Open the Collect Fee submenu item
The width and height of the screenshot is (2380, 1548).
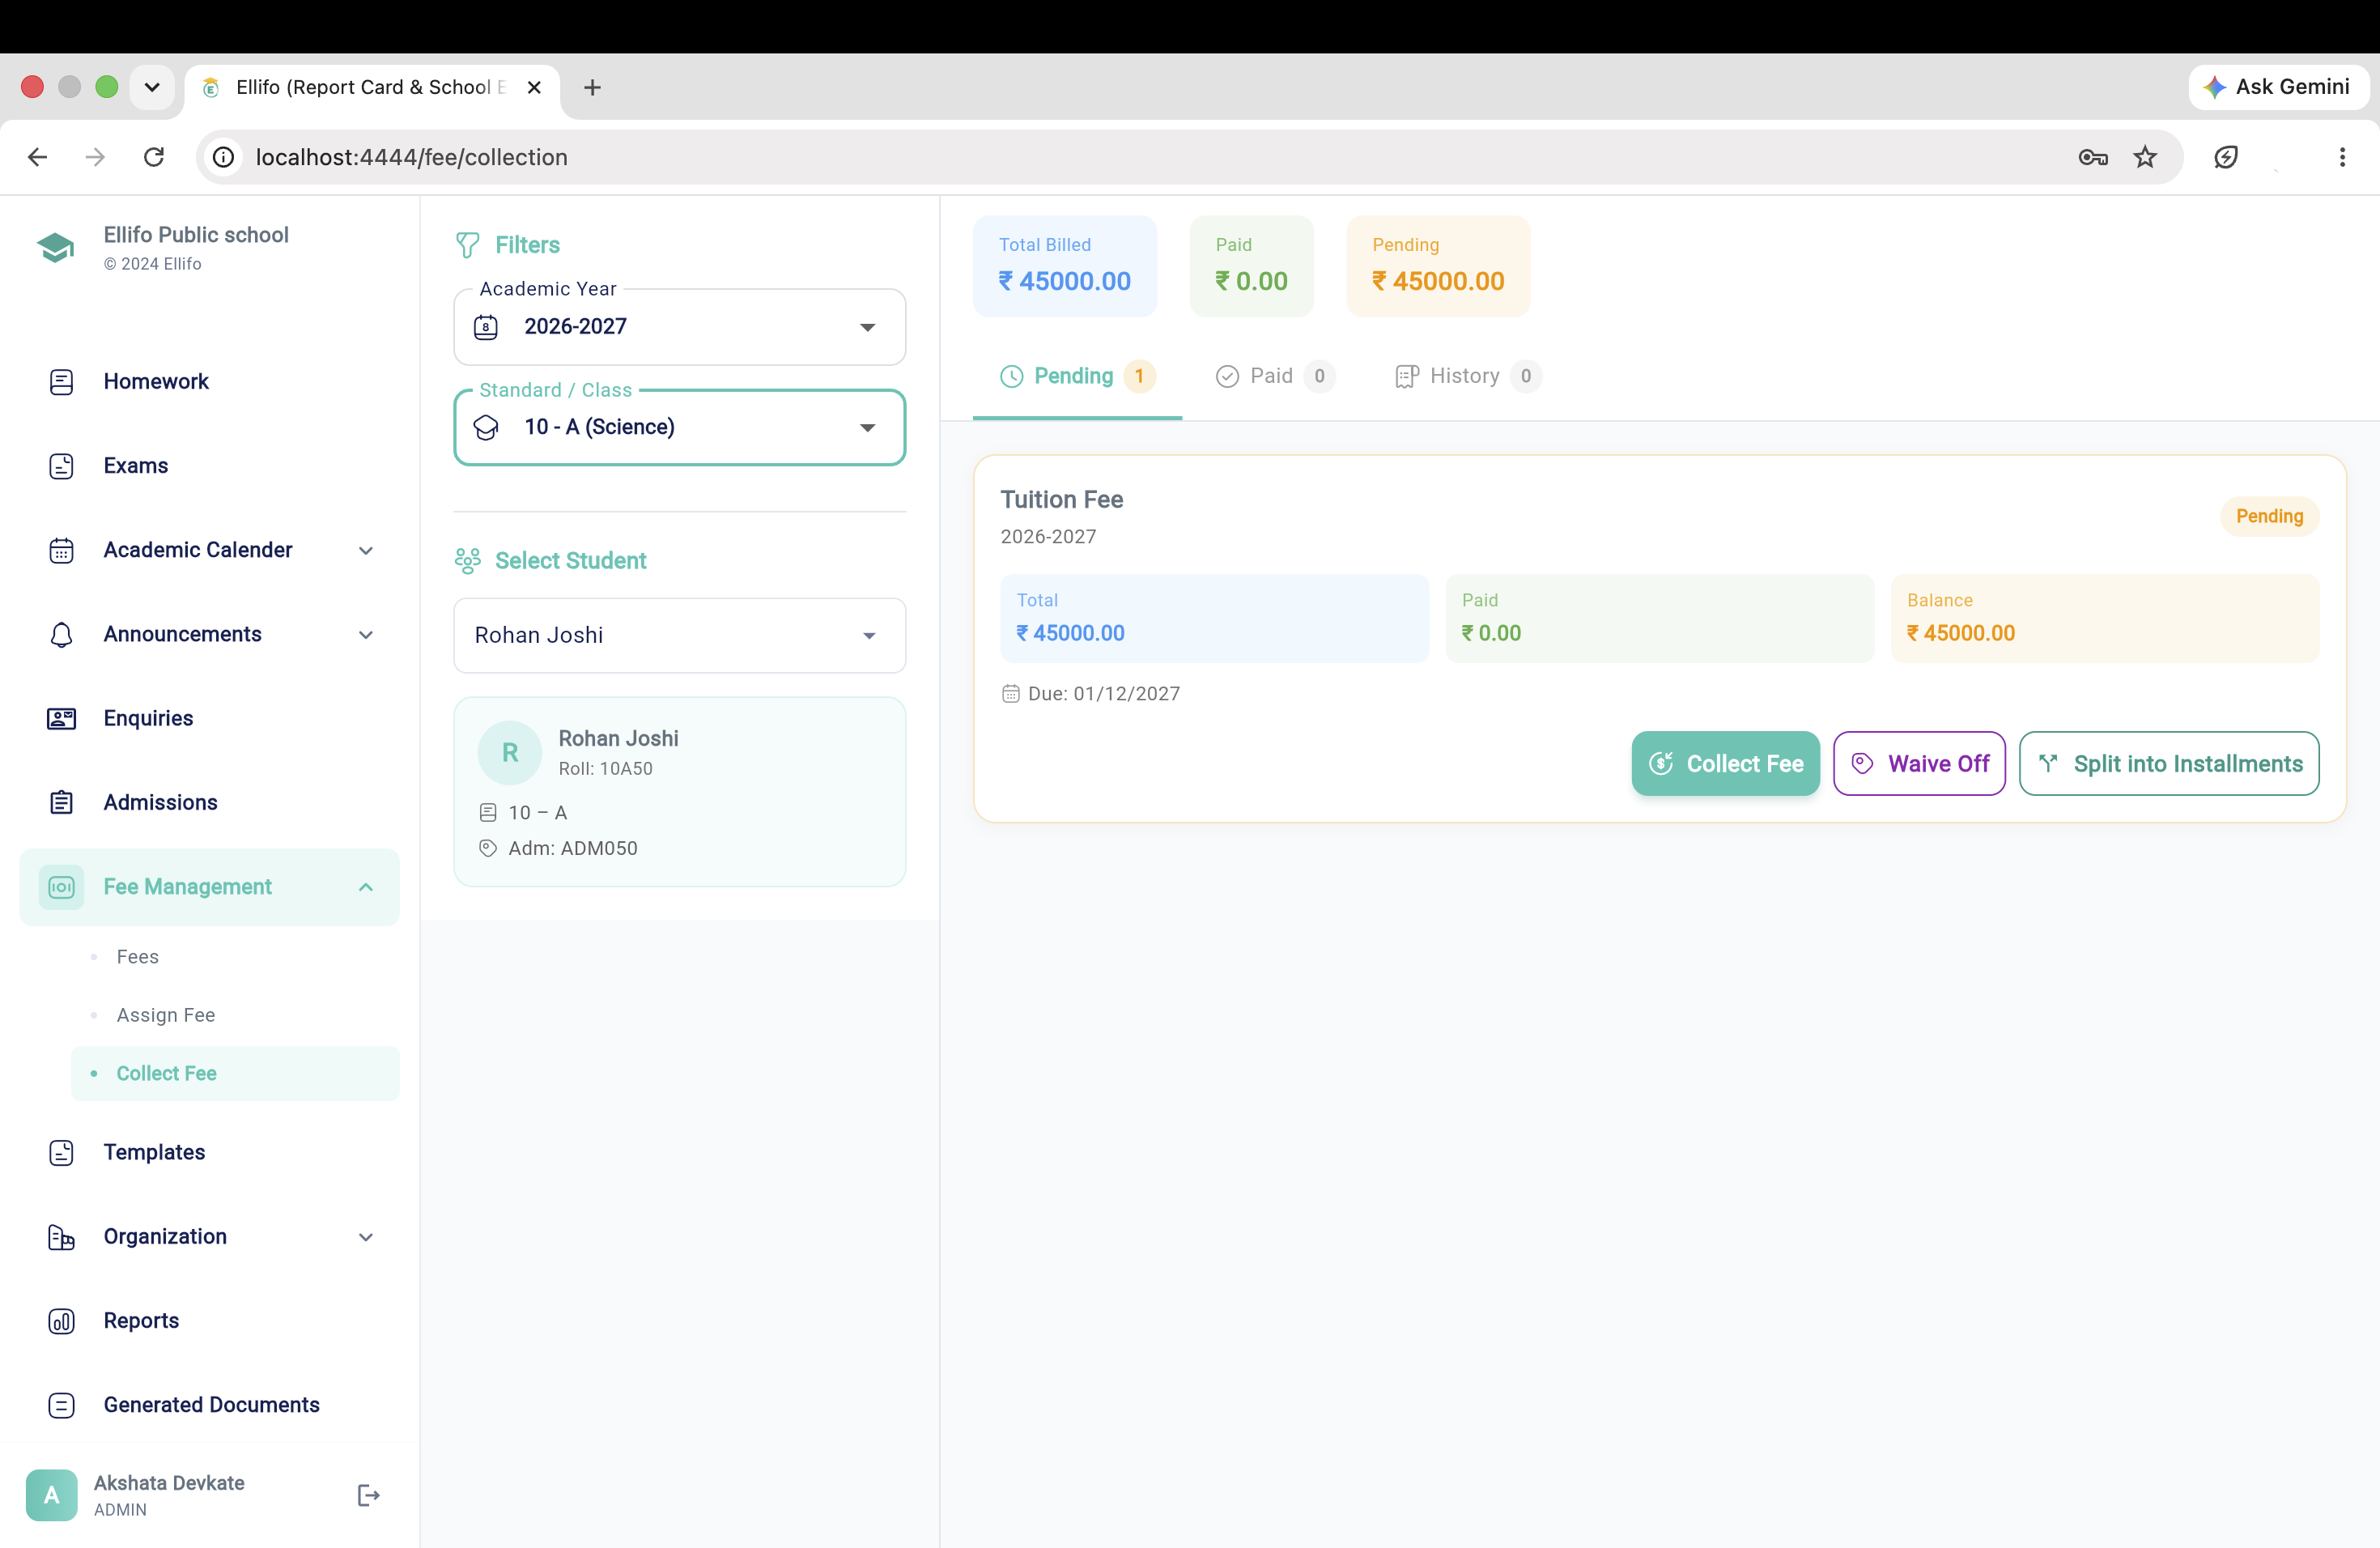235,1073
